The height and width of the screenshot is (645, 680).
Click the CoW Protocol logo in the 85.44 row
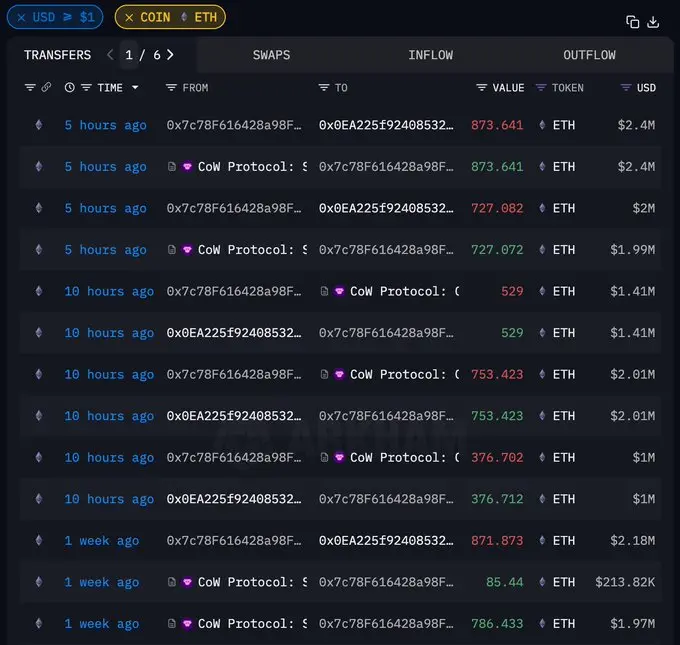pyautogui.click(x=187, y=582)
